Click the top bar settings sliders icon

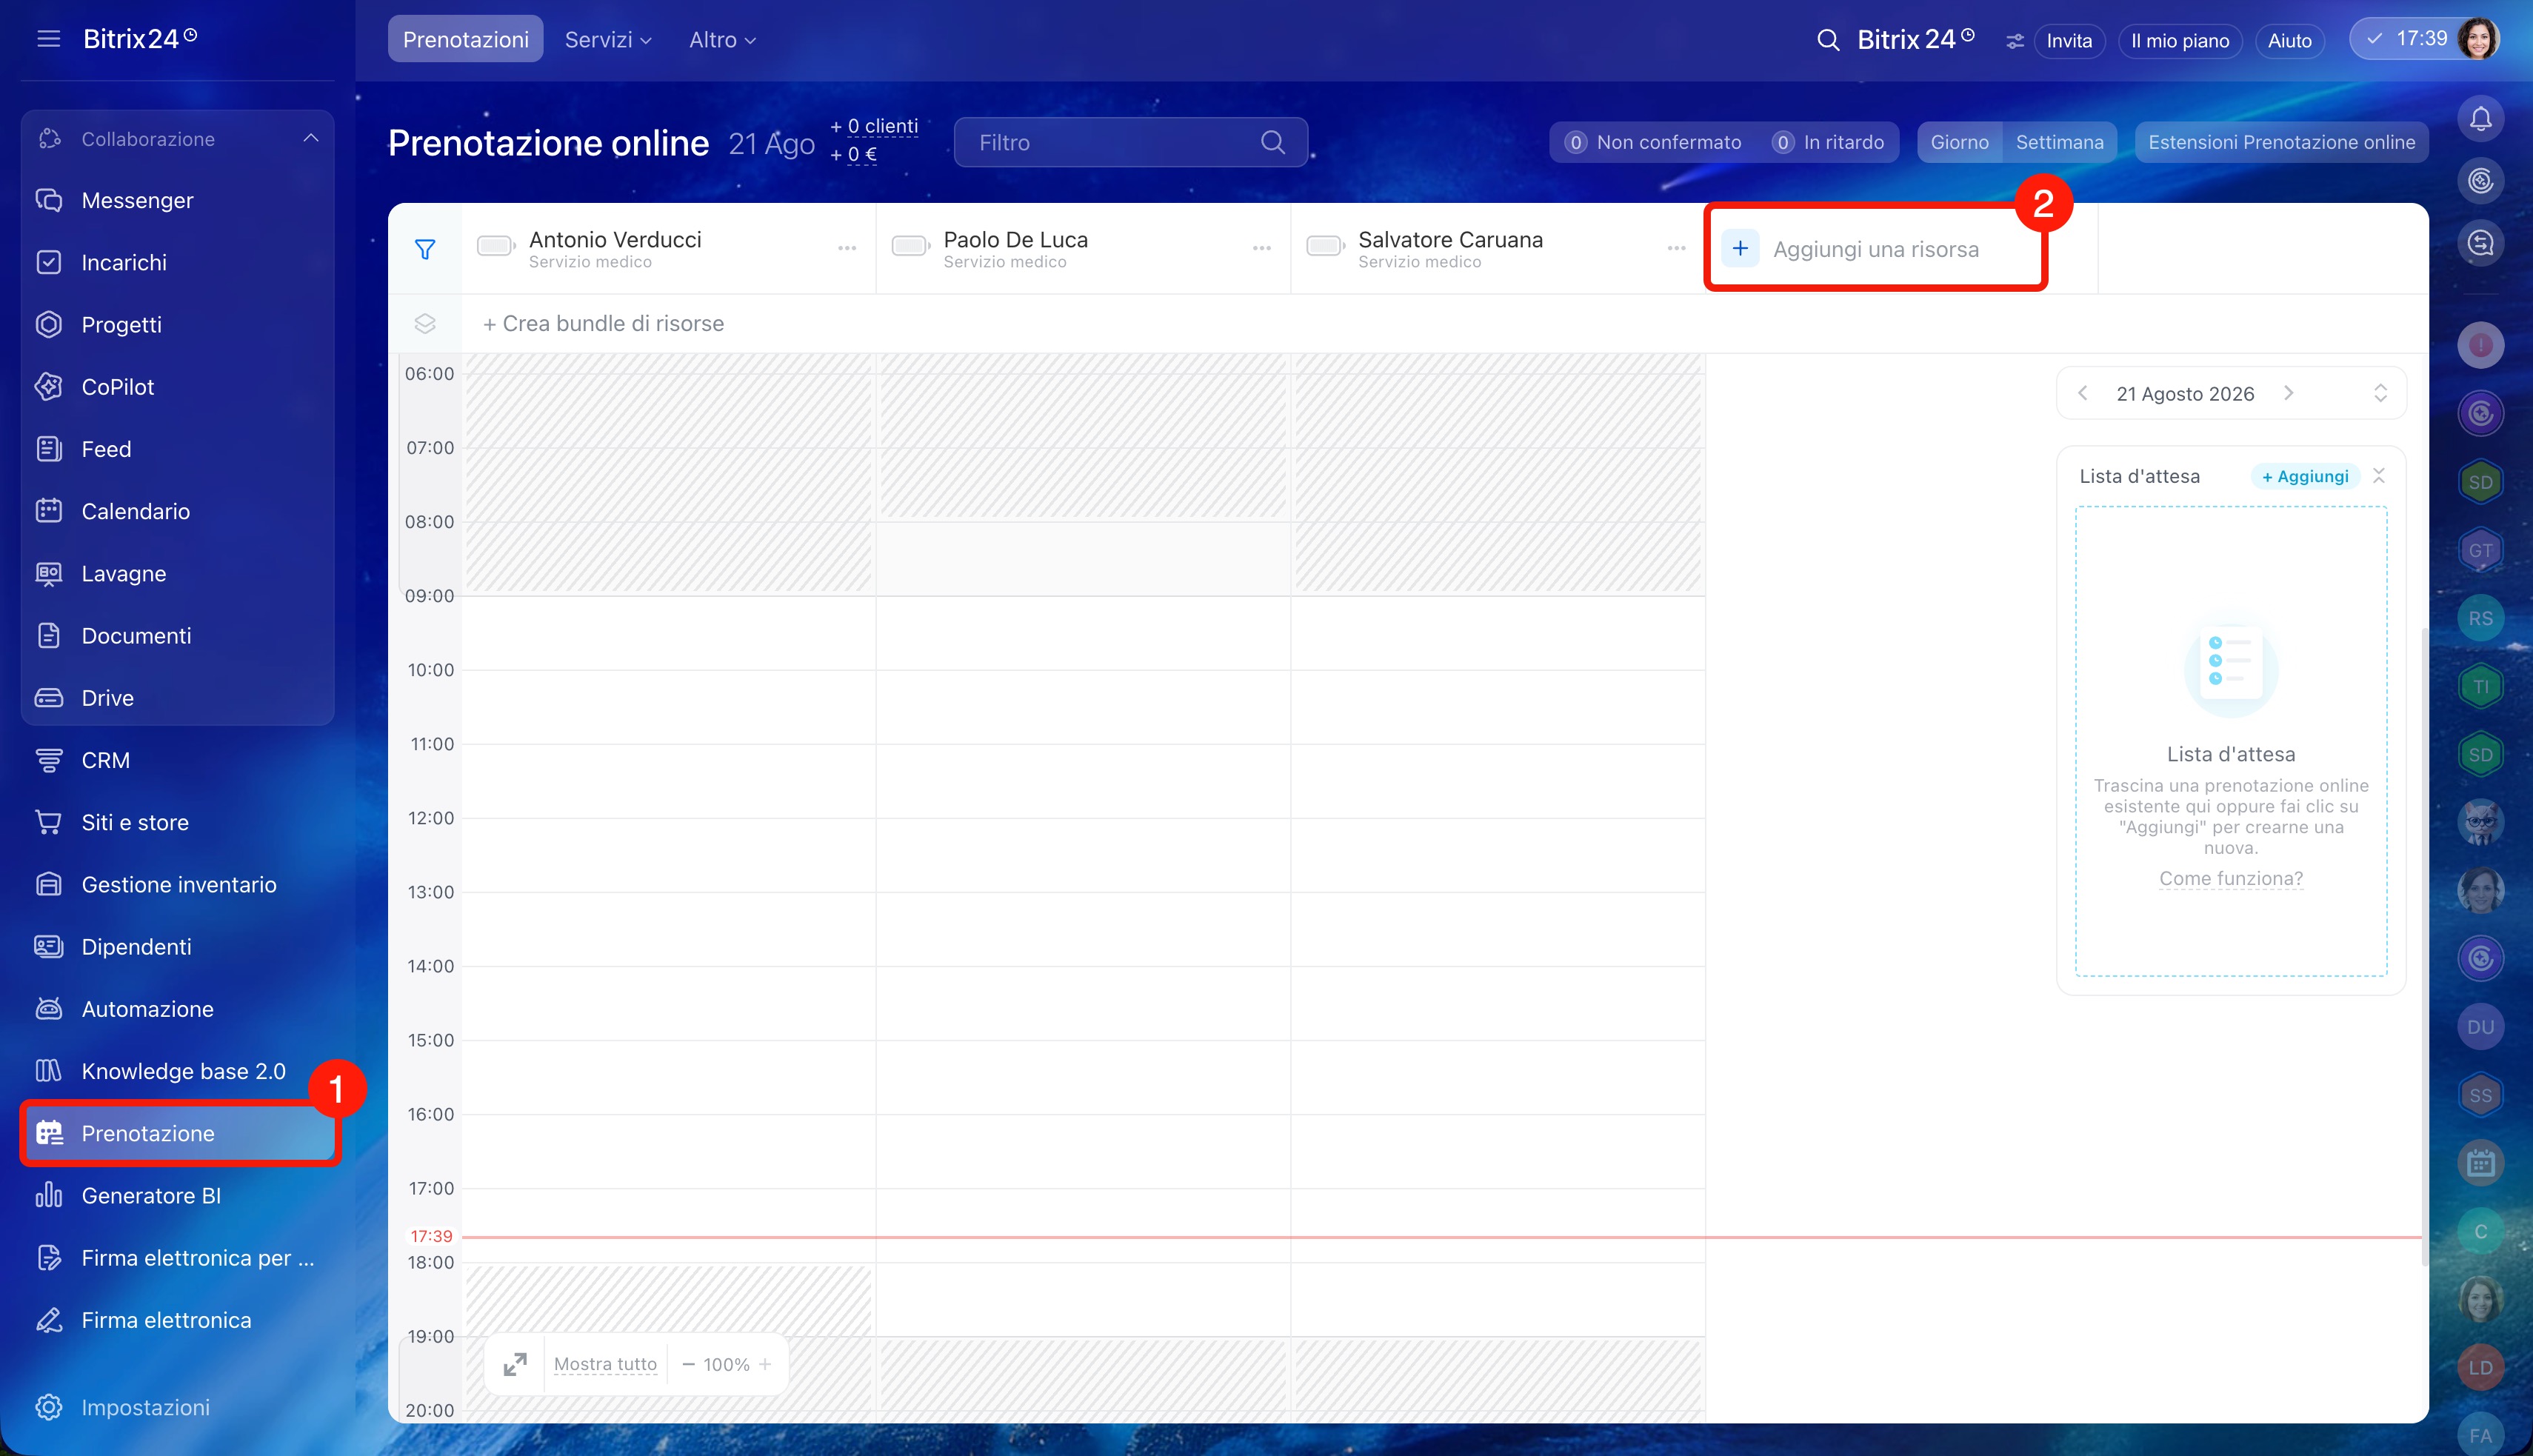(2014, 41)
